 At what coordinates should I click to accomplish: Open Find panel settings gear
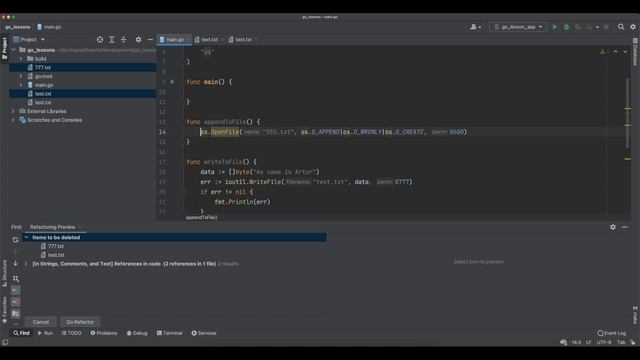pos(613,227)
